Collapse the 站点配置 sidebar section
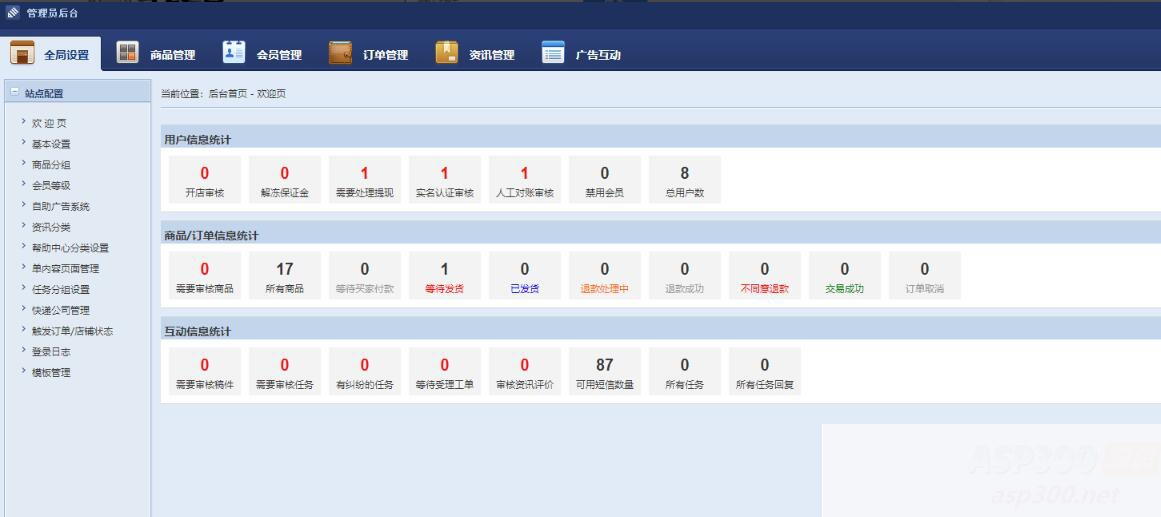The image size is (1161, 517). [x=14, y=93]
